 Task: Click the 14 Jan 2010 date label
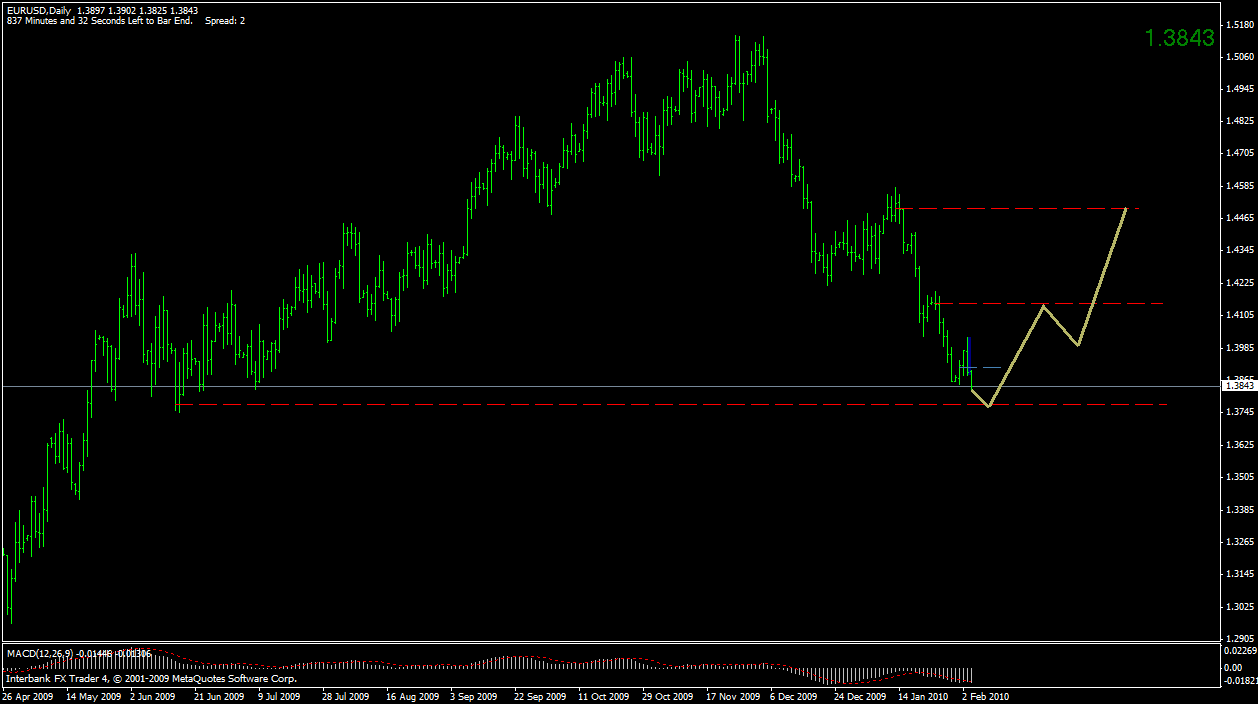(922, 696)
